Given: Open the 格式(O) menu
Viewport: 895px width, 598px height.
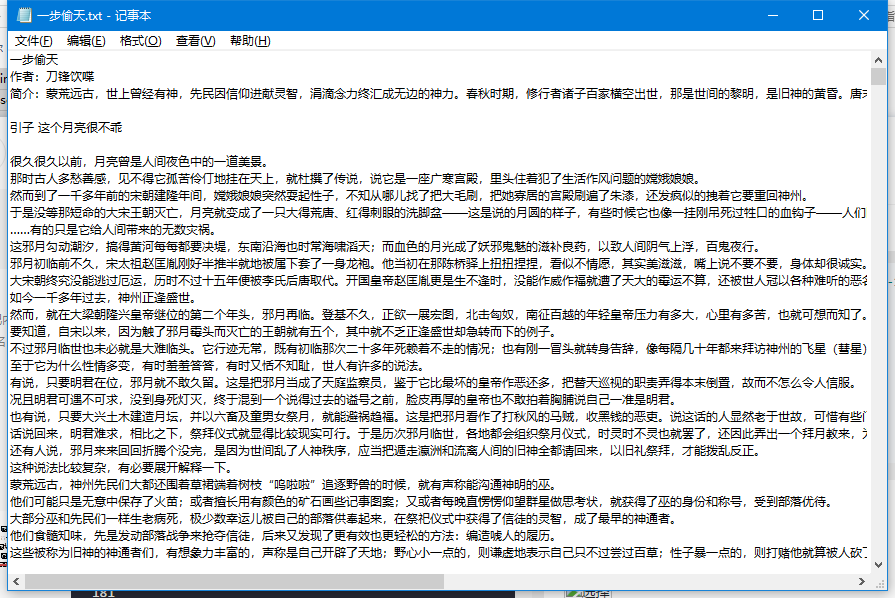Looking at the screenshot, I should 140,41.
